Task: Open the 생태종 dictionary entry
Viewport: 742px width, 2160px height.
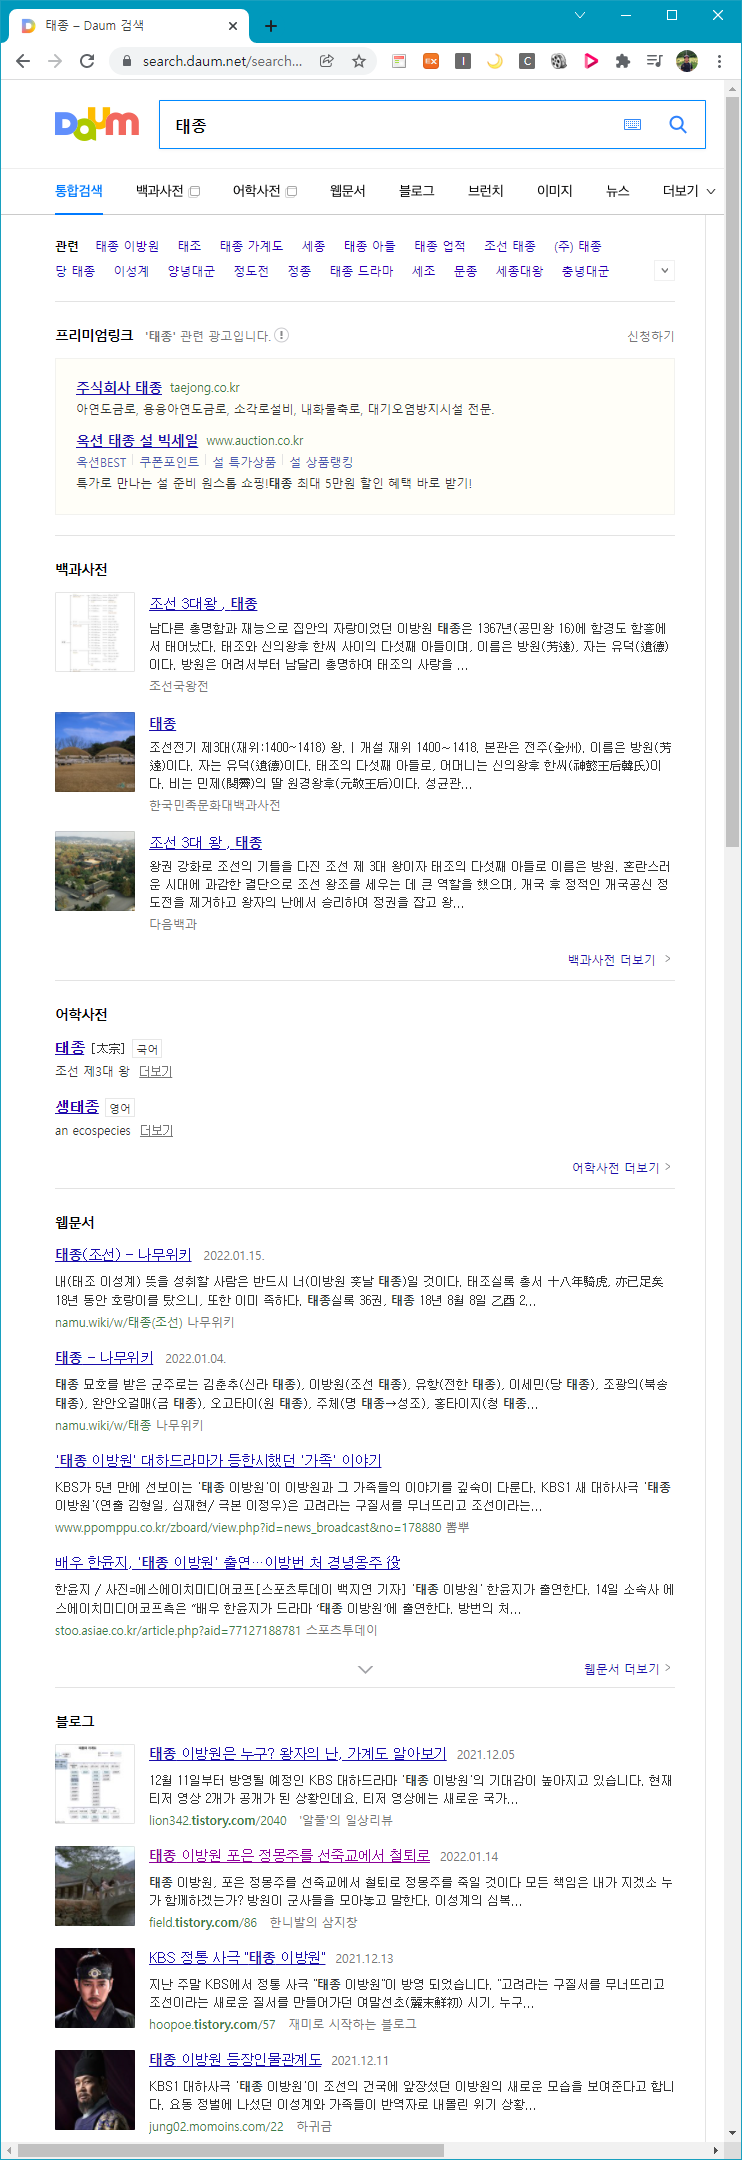Action: point(77,1106)
